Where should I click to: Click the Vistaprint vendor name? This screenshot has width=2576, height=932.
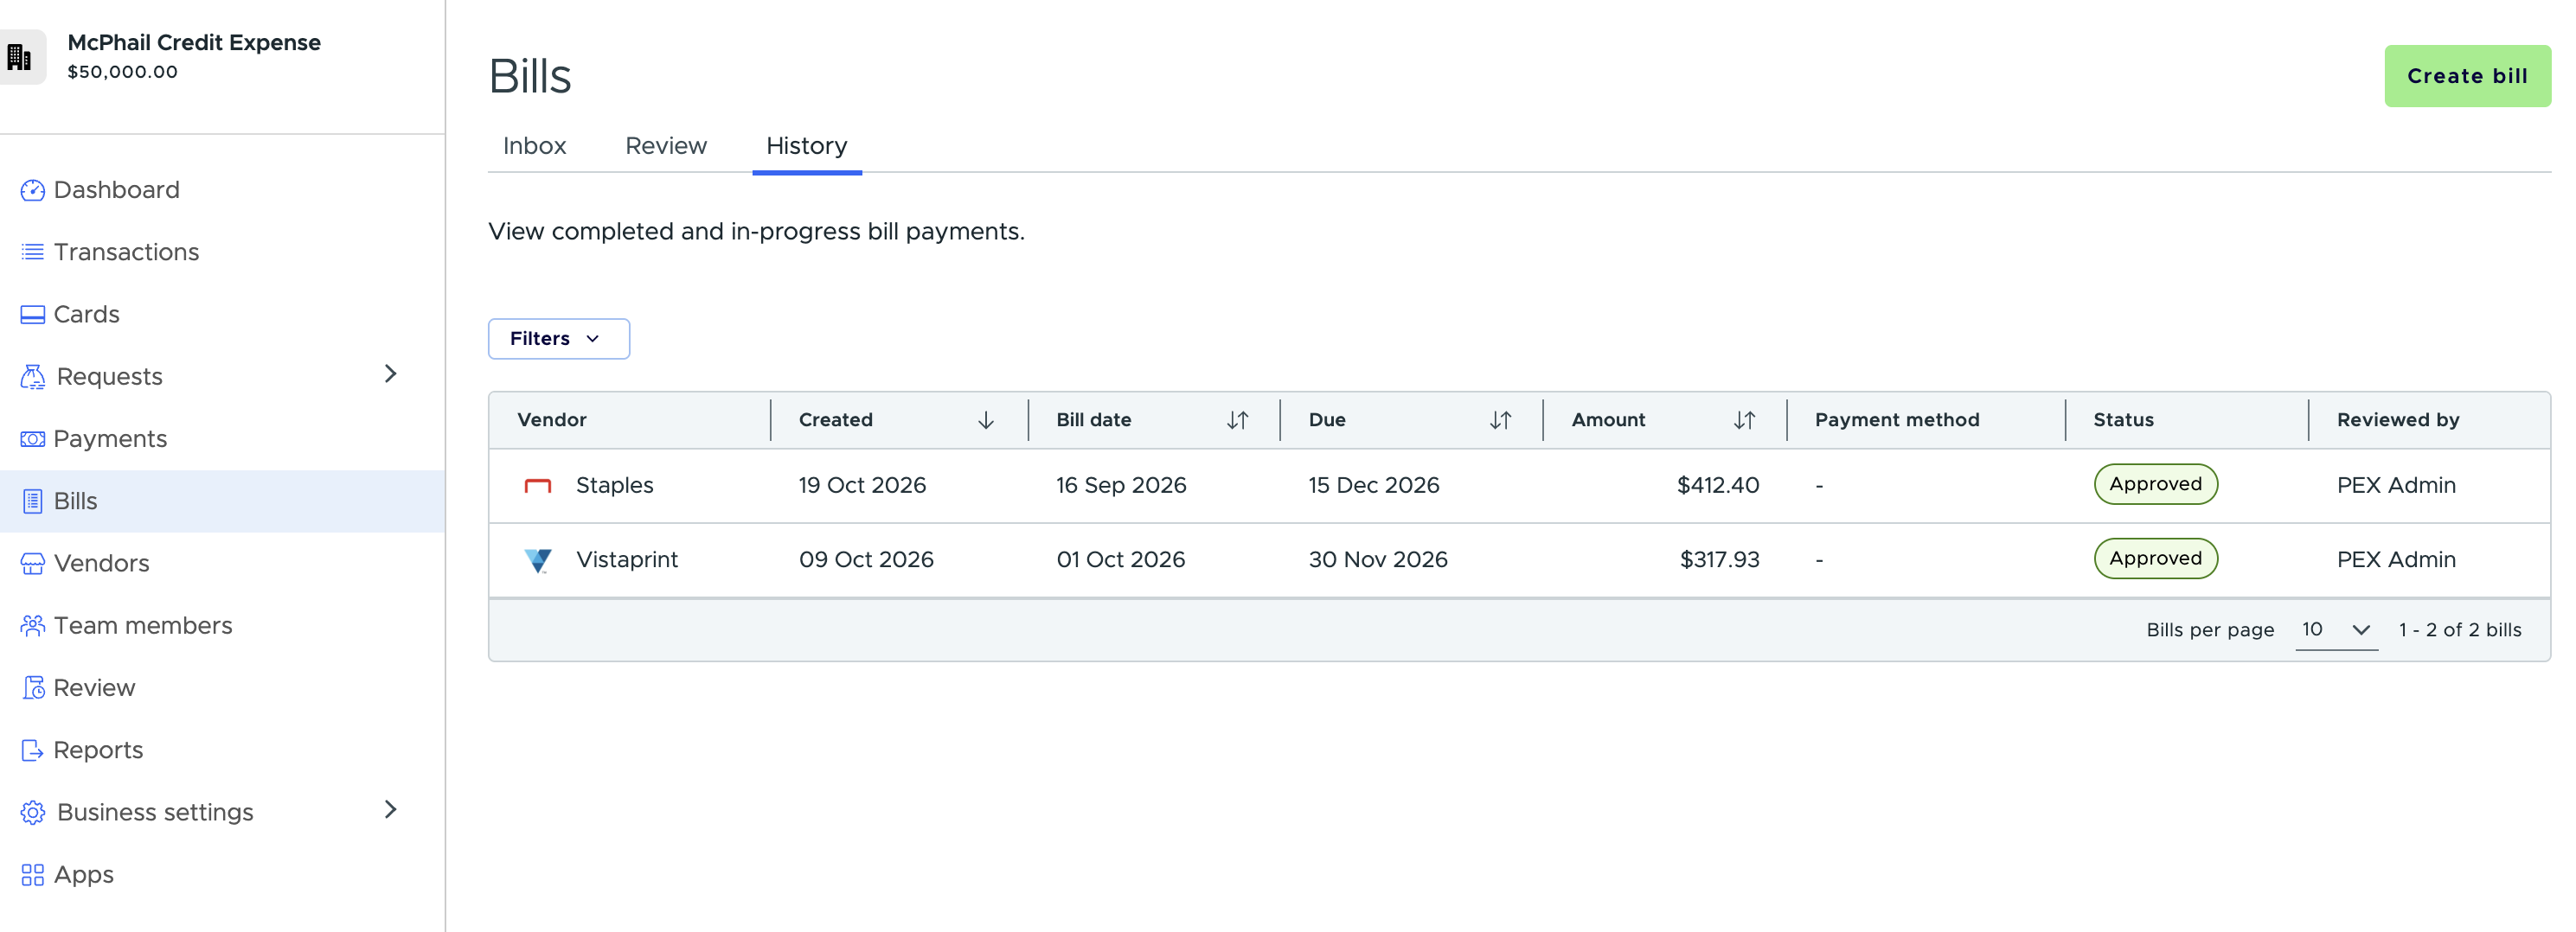point(627,560)
